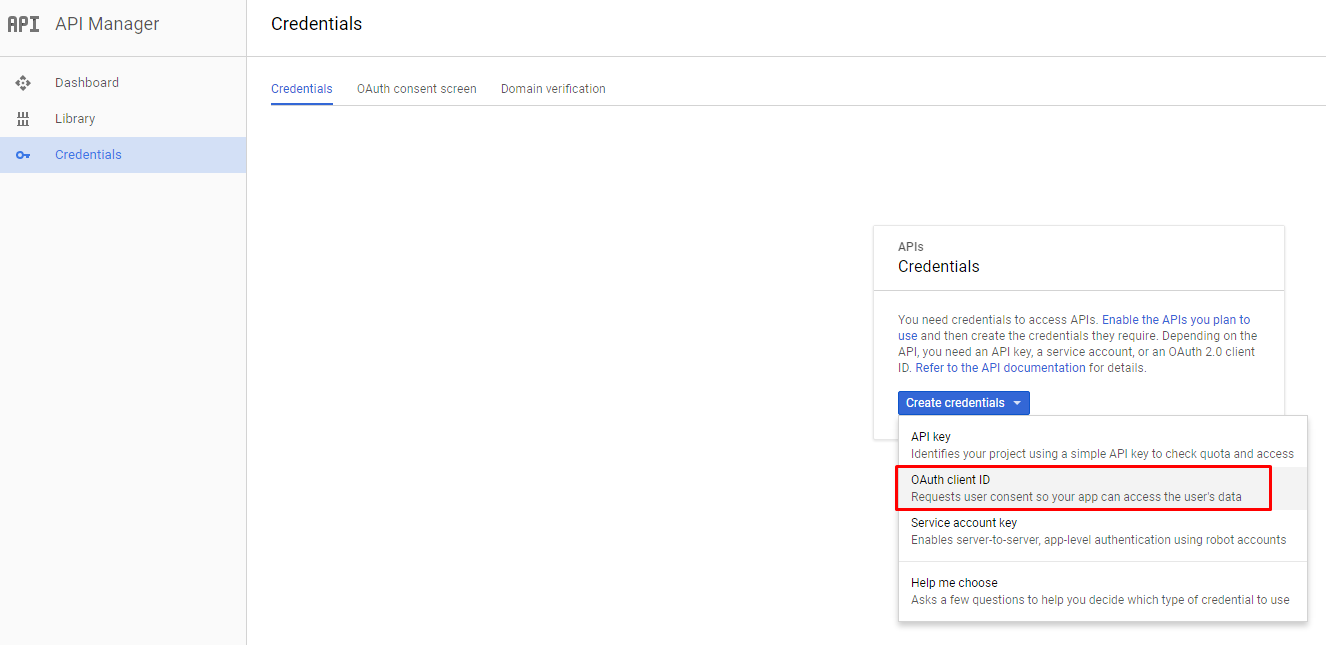The height and width of the screenshot is (645, 1326).
Task: Click the Dashboard sidebar icon
Action: point(23,83)
